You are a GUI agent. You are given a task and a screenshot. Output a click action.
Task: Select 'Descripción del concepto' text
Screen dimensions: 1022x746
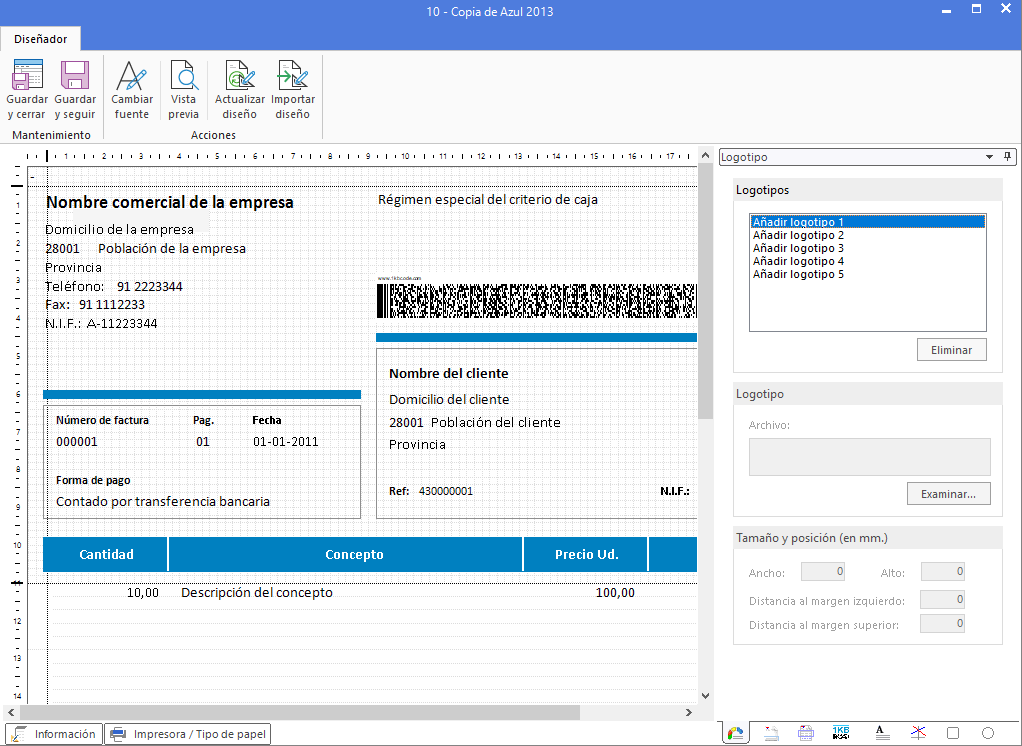pyautogui.click(x=257, y=592)
